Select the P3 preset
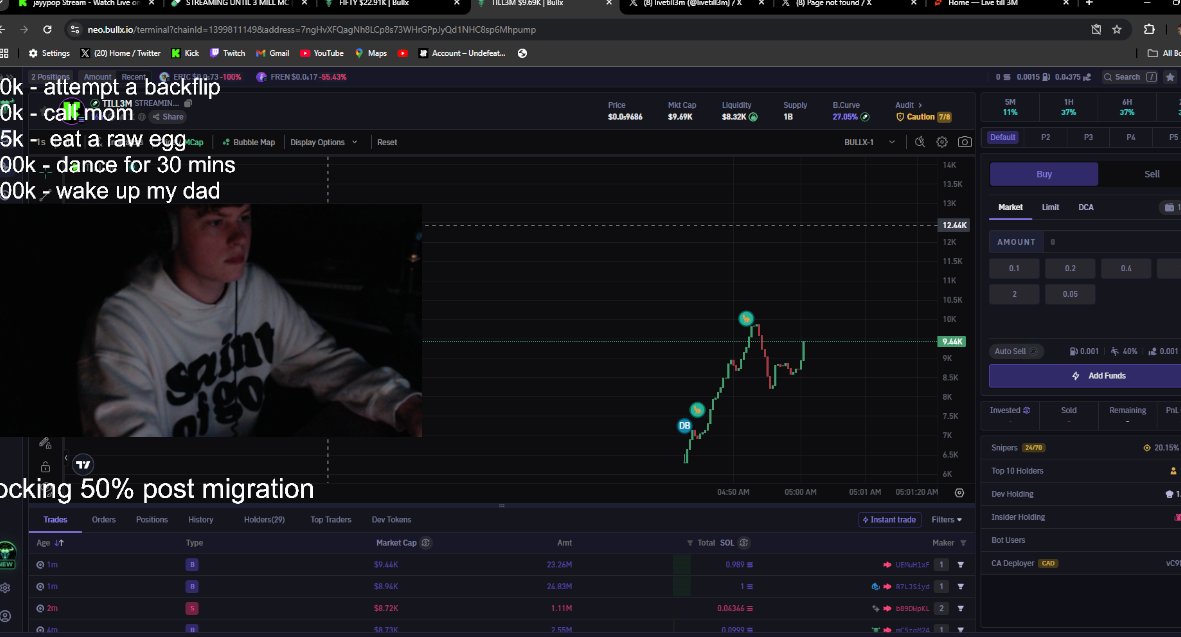Viewport: 1181px width, 637px height. click(1088, 137)
